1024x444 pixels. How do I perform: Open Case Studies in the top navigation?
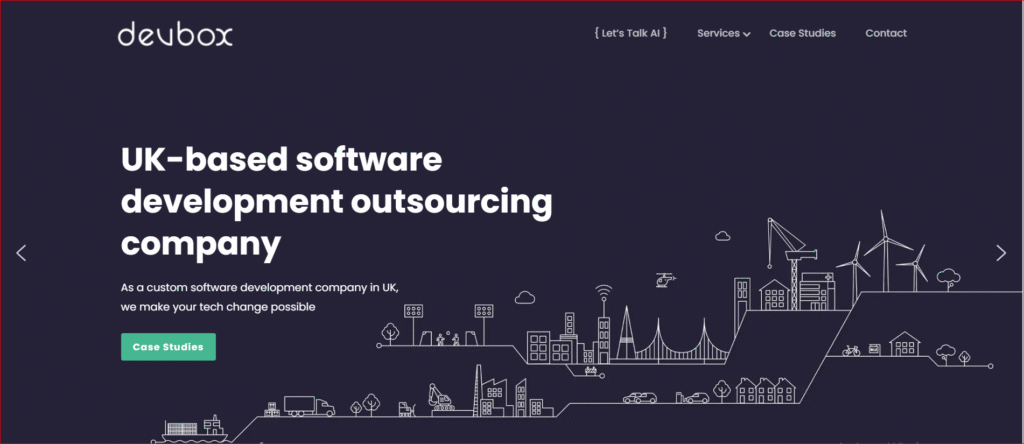(802, 33)
